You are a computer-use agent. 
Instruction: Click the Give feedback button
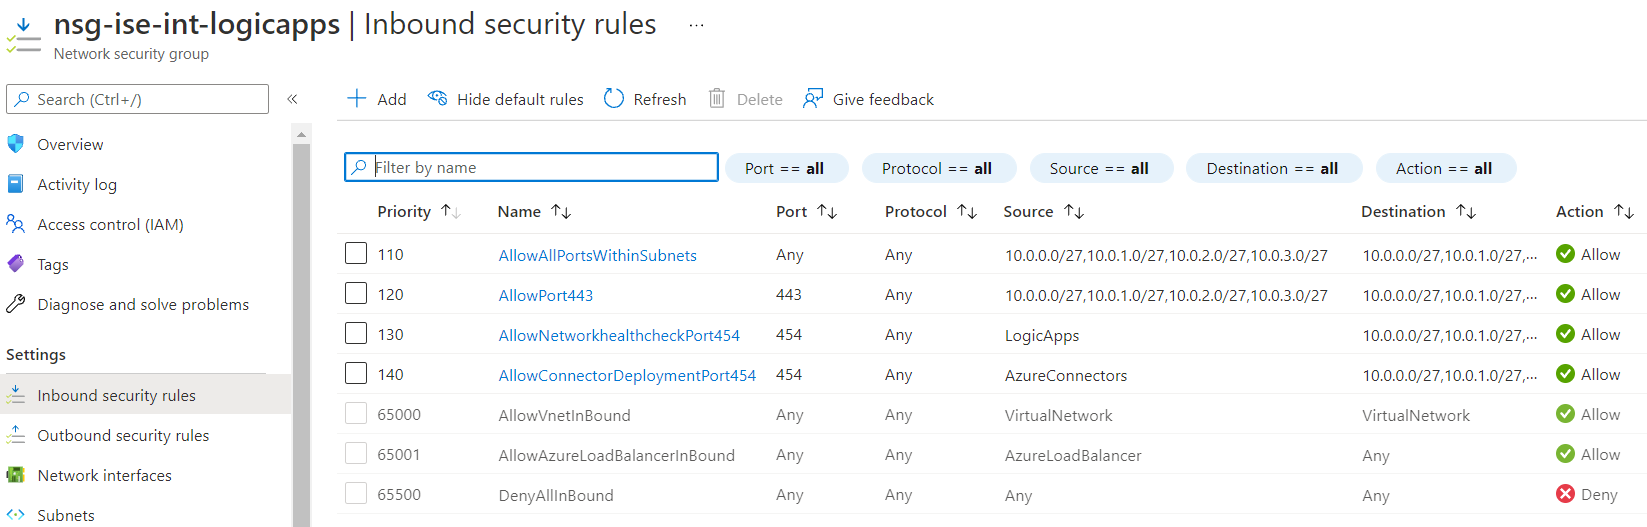coord(869,99)
